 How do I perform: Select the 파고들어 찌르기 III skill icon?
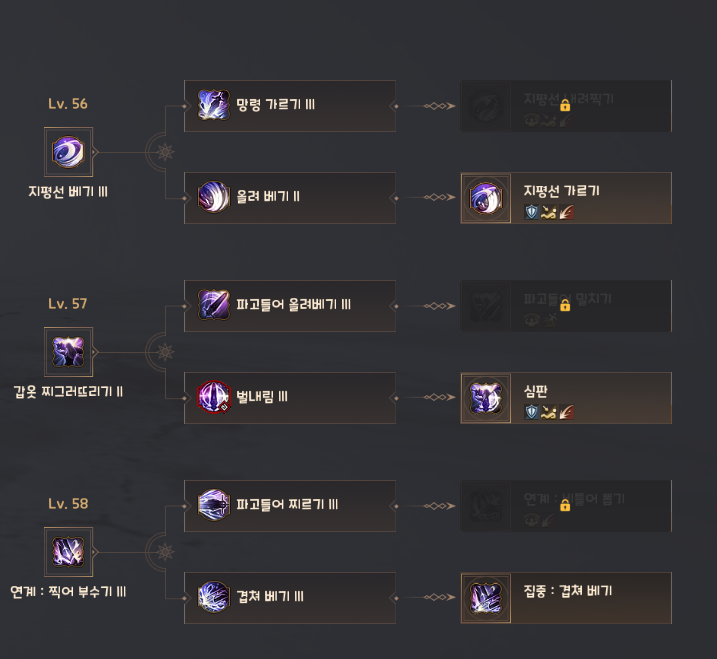(214, 505)
